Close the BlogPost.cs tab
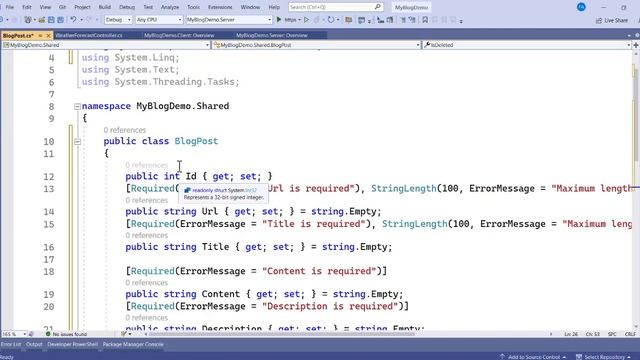The width and height of the screenshot is (640, 360). [48, 36]
